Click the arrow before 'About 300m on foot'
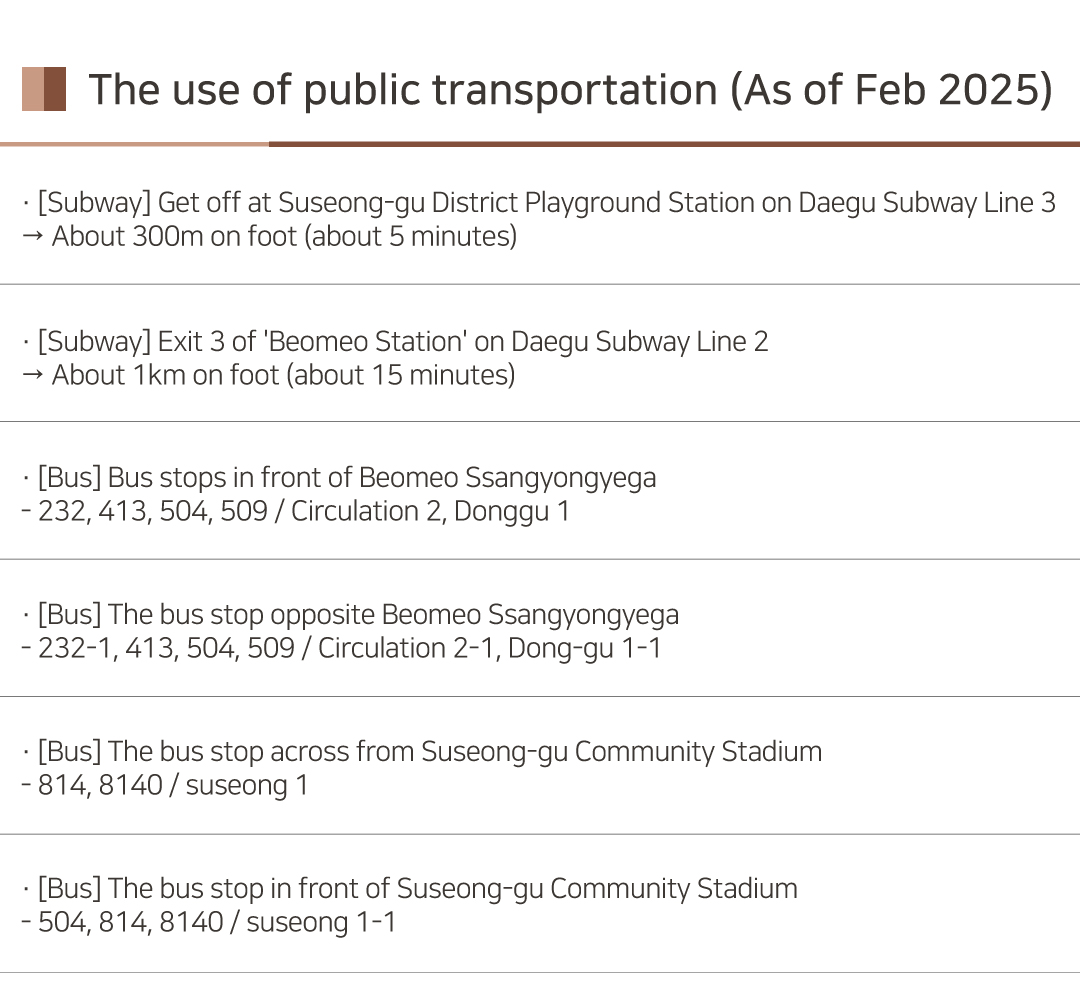The image size is (1080, 993). pos(33,236)
